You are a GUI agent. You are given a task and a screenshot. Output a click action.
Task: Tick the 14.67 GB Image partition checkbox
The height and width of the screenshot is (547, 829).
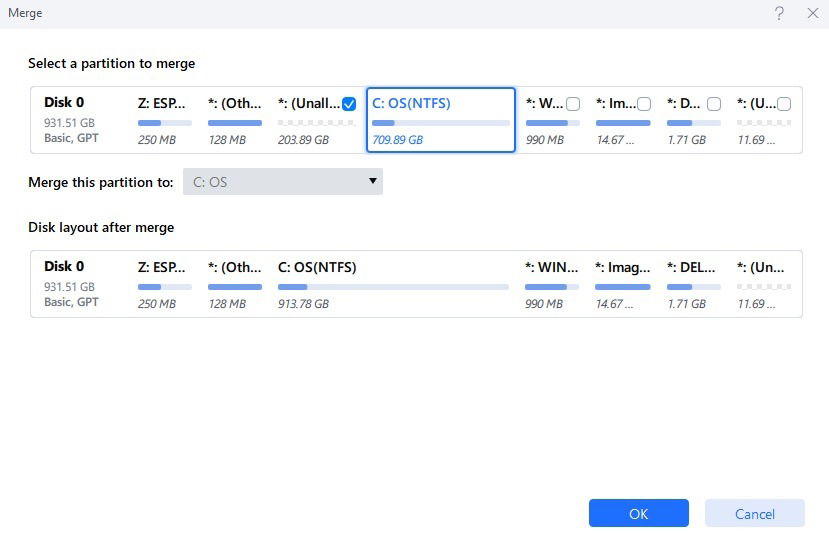coord(644,104)
